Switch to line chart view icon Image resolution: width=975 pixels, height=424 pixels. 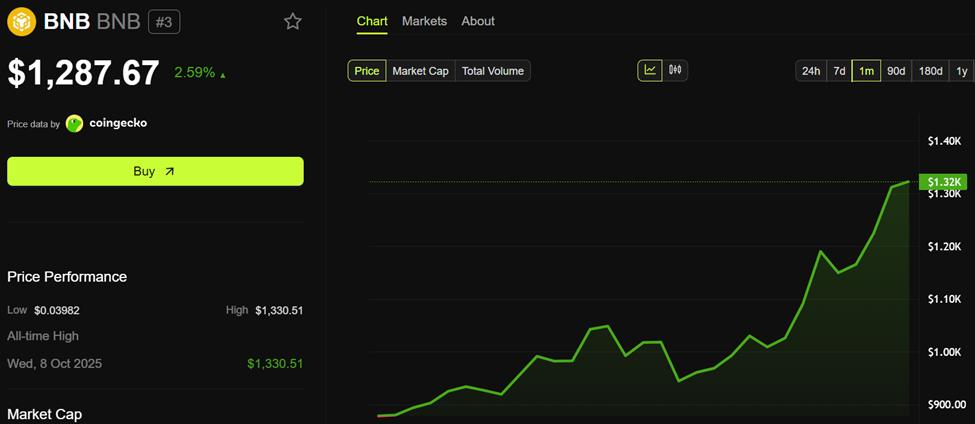pyautogui.click(x=650, y=70)
